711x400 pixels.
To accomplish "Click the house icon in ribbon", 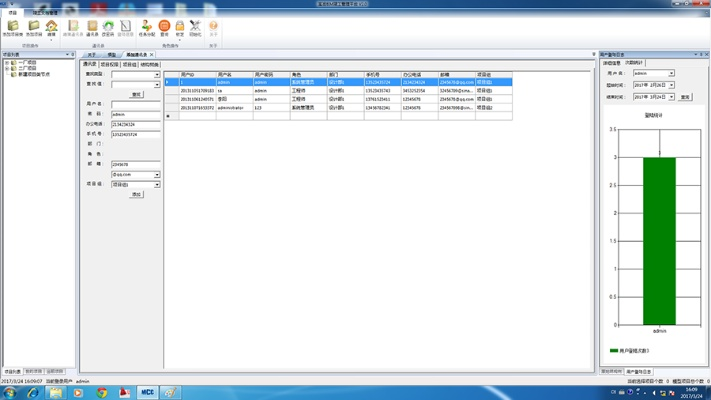I will point(51,27).
